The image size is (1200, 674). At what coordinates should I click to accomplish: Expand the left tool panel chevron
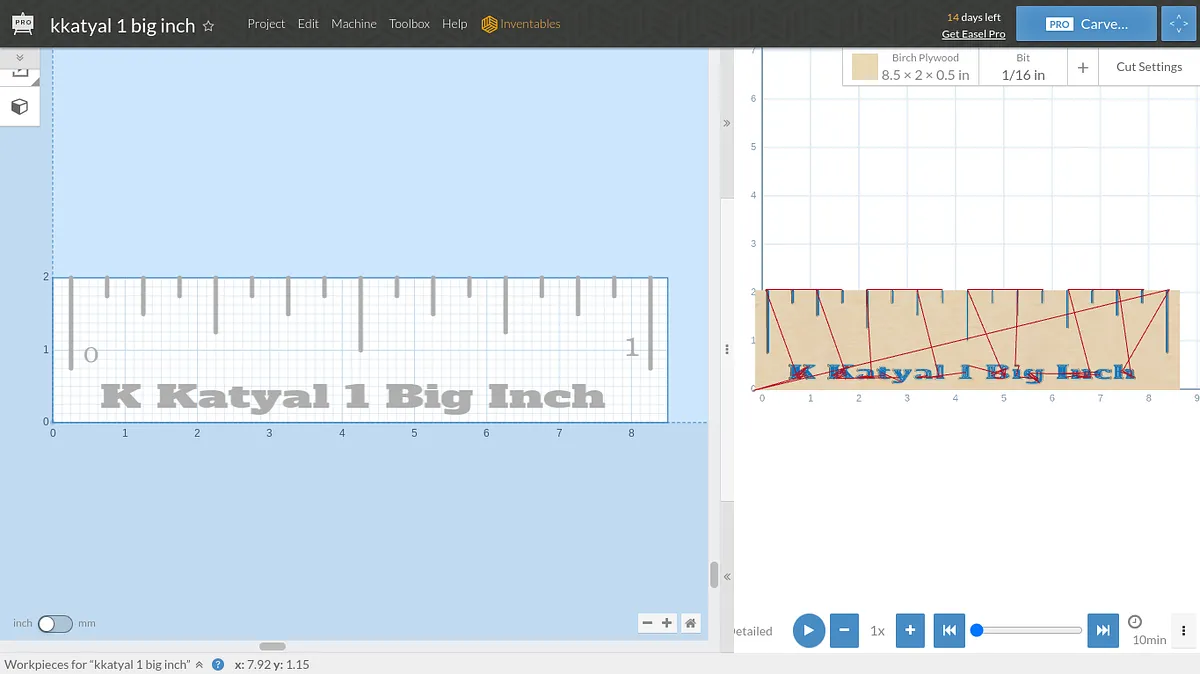click(19, 58)
